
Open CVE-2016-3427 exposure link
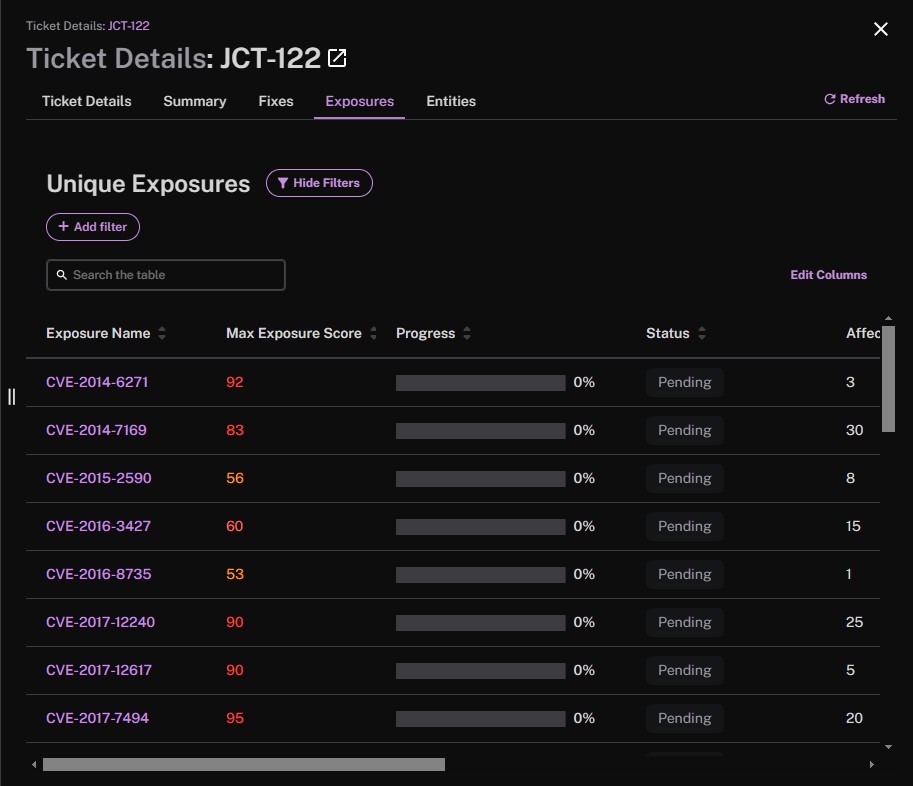tap(98, 526)
